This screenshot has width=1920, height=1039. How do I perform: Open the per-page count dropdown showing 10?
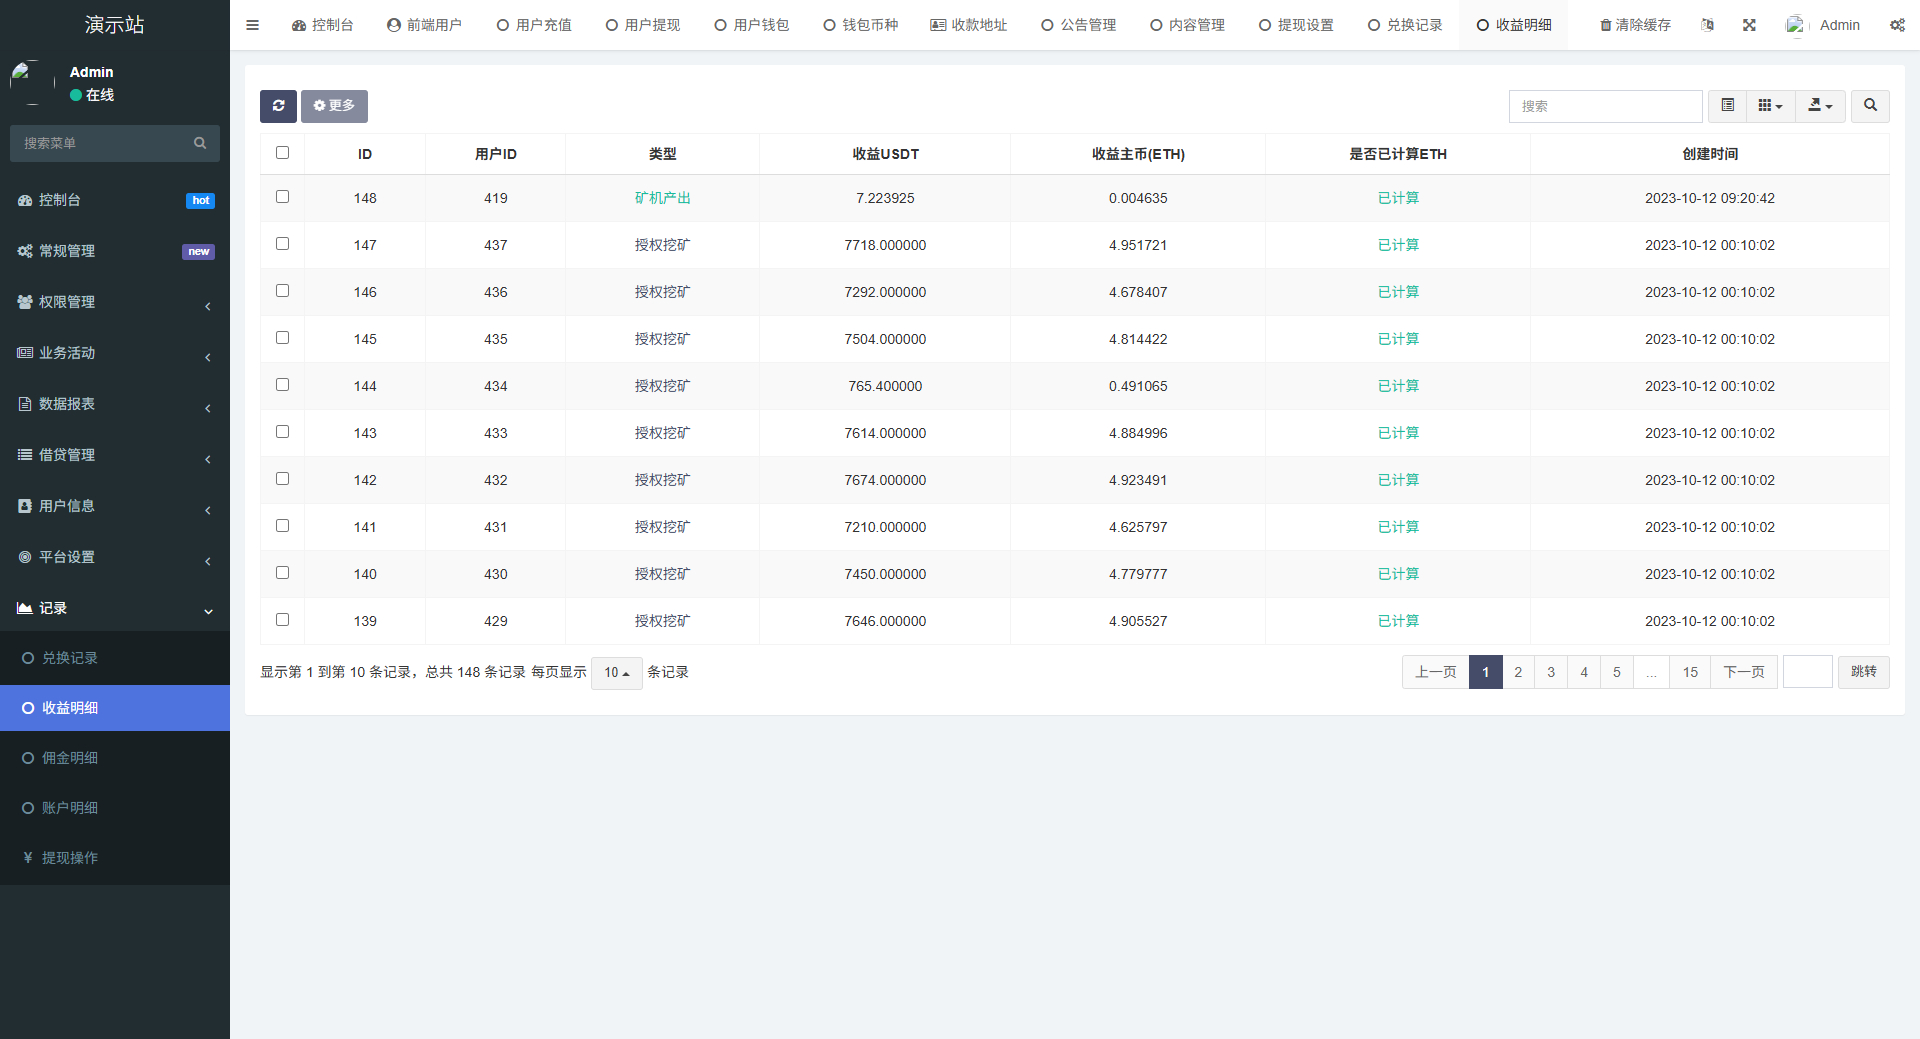pos(616,673)
